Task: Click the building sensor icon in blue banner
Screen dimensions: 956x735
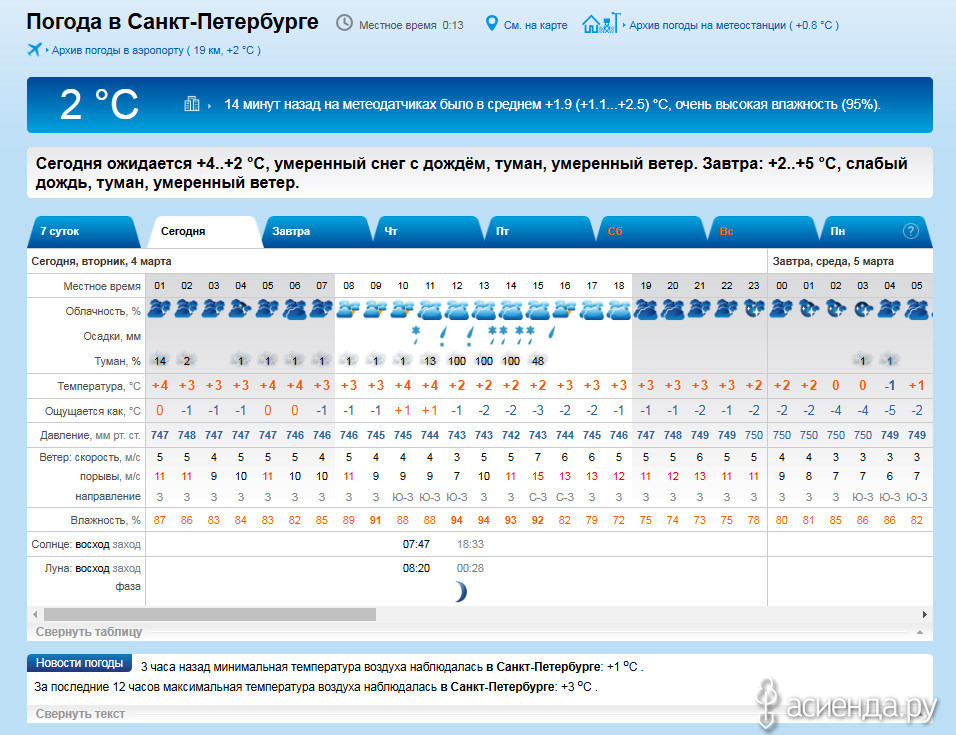Action: click(x=191, y=104)
